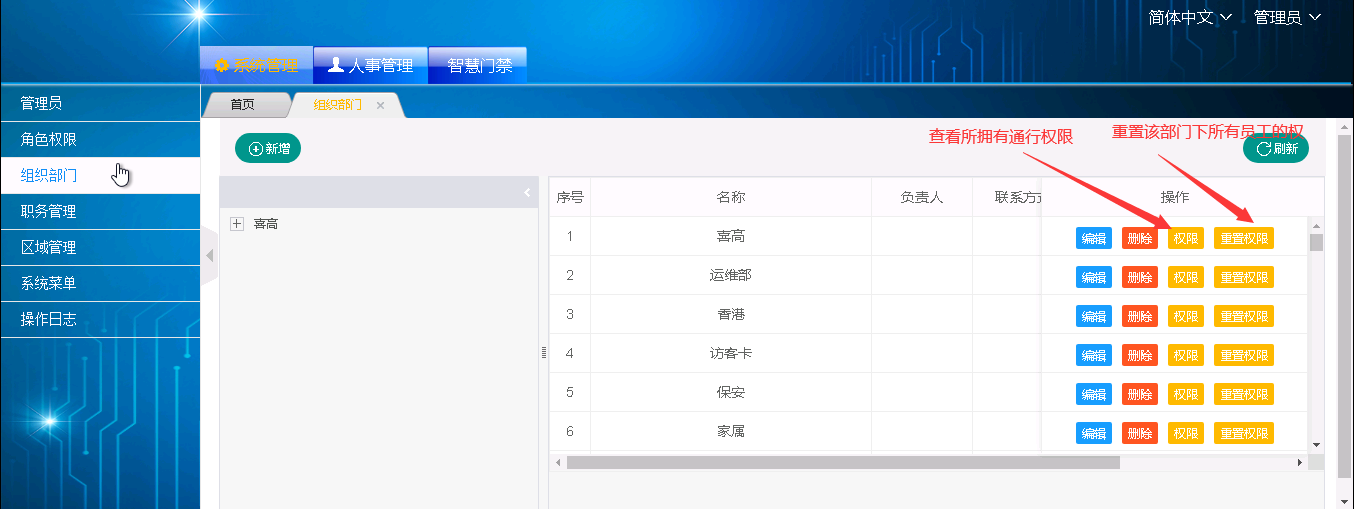Viewport: 1354px width, 509px height.
Task: Select 喜高 in the department tree
Action: tap(266, 224)
